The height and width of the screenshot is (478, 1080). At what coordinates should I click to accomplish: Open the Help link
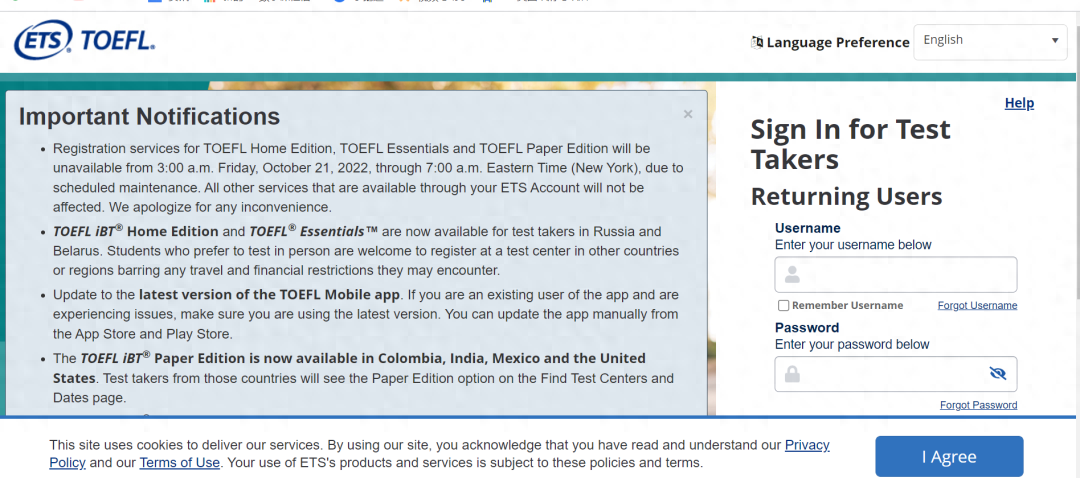pyautogui.click(x=1019, y=103)
